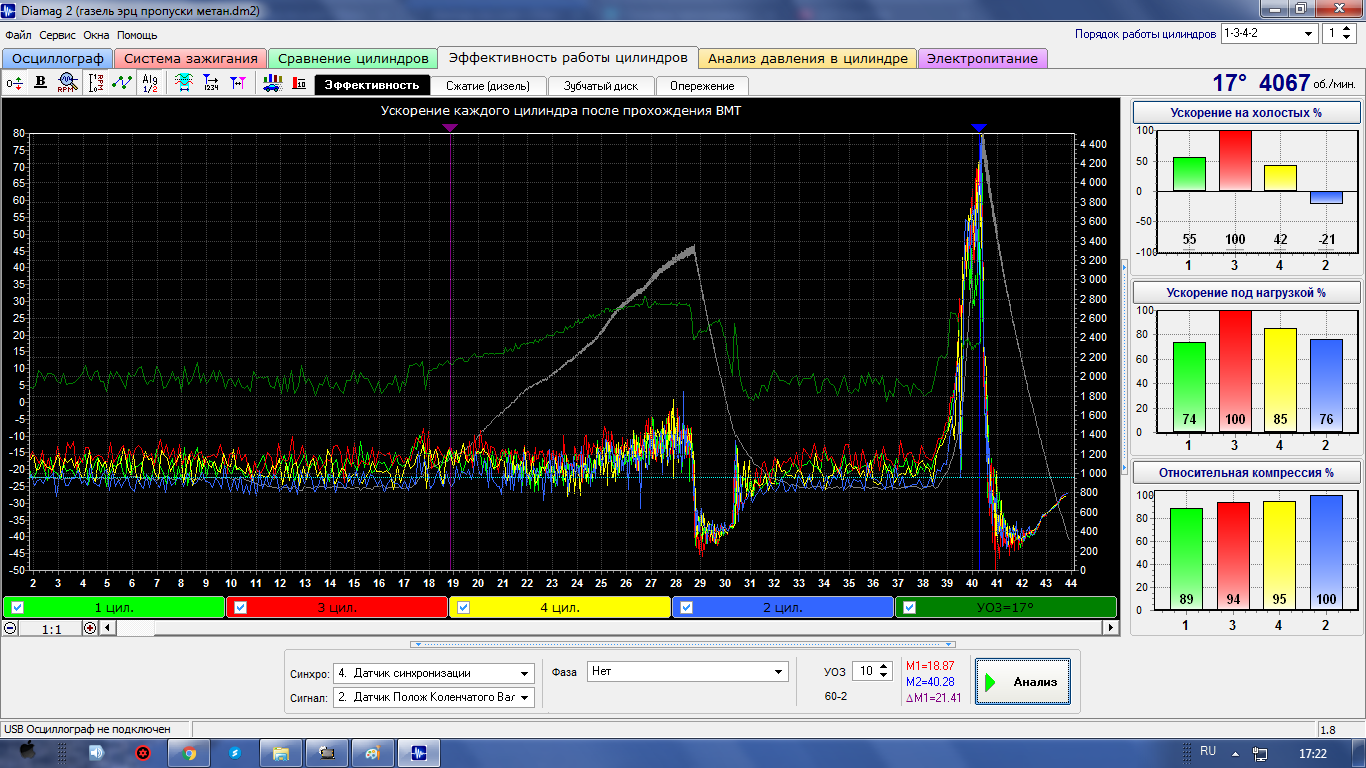Toggle the 1 цил. checkbox
This screenshot has width=1366, height=768.
(x=18, y=607)
